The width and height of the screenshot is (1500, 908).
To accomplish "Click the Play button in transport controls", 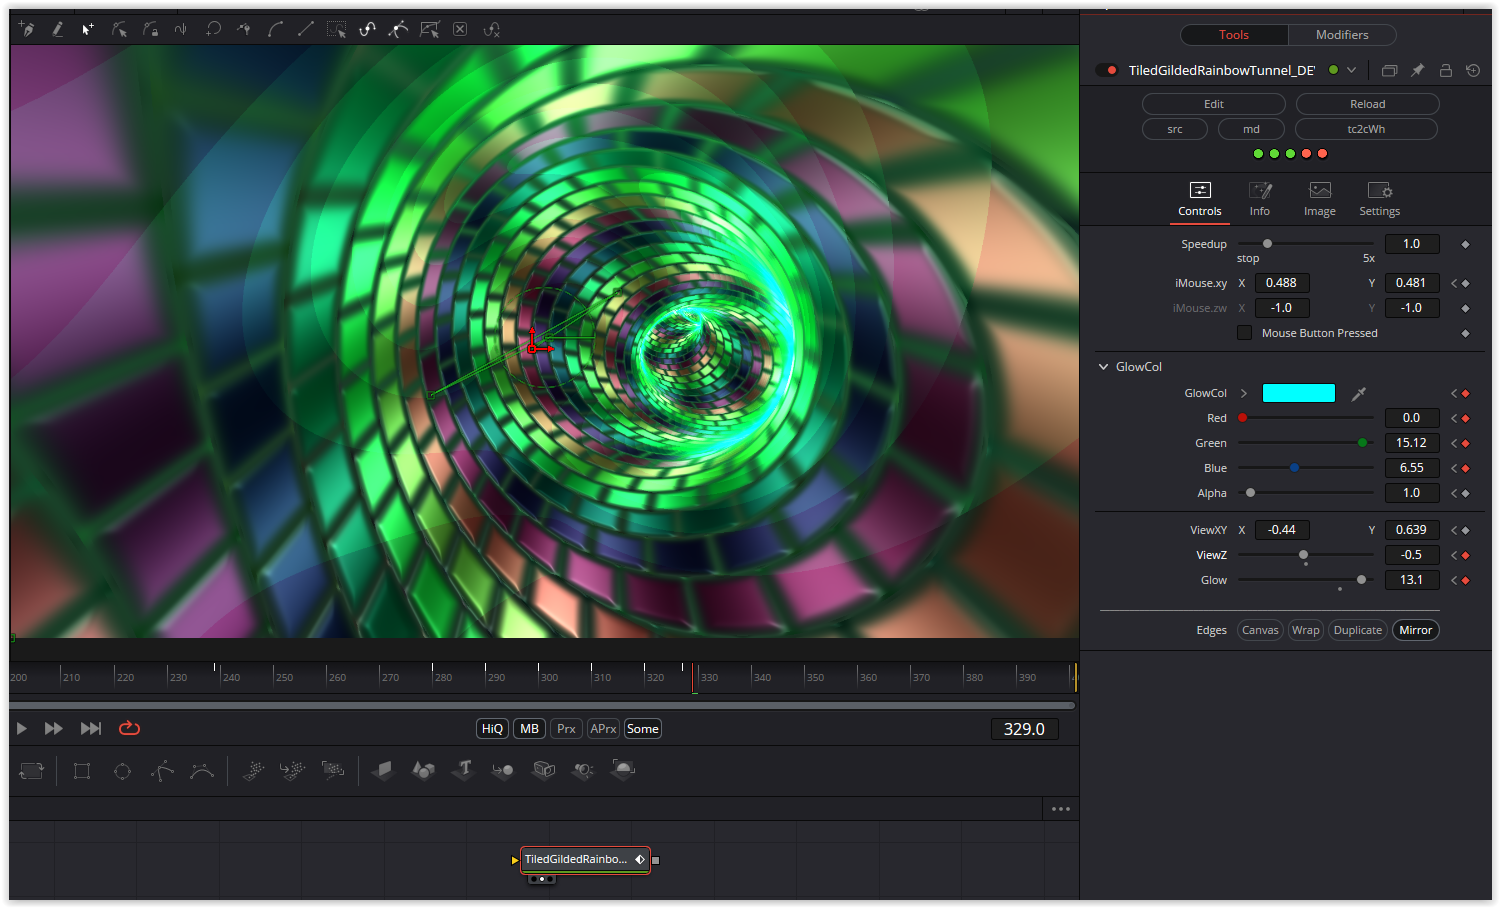I will pyautogui.click(x=22, y=728).
